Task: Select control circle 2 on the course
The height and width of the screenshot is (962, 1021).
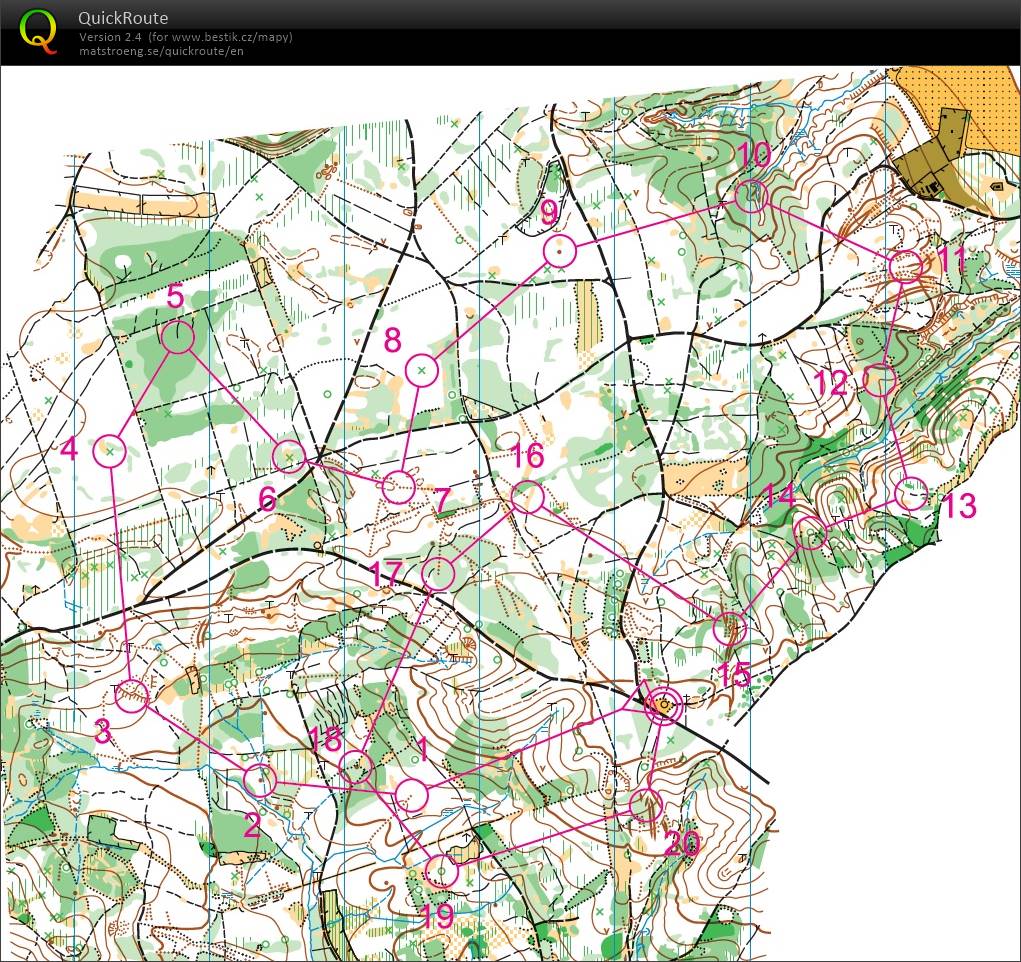Action: tap(260, 779)
